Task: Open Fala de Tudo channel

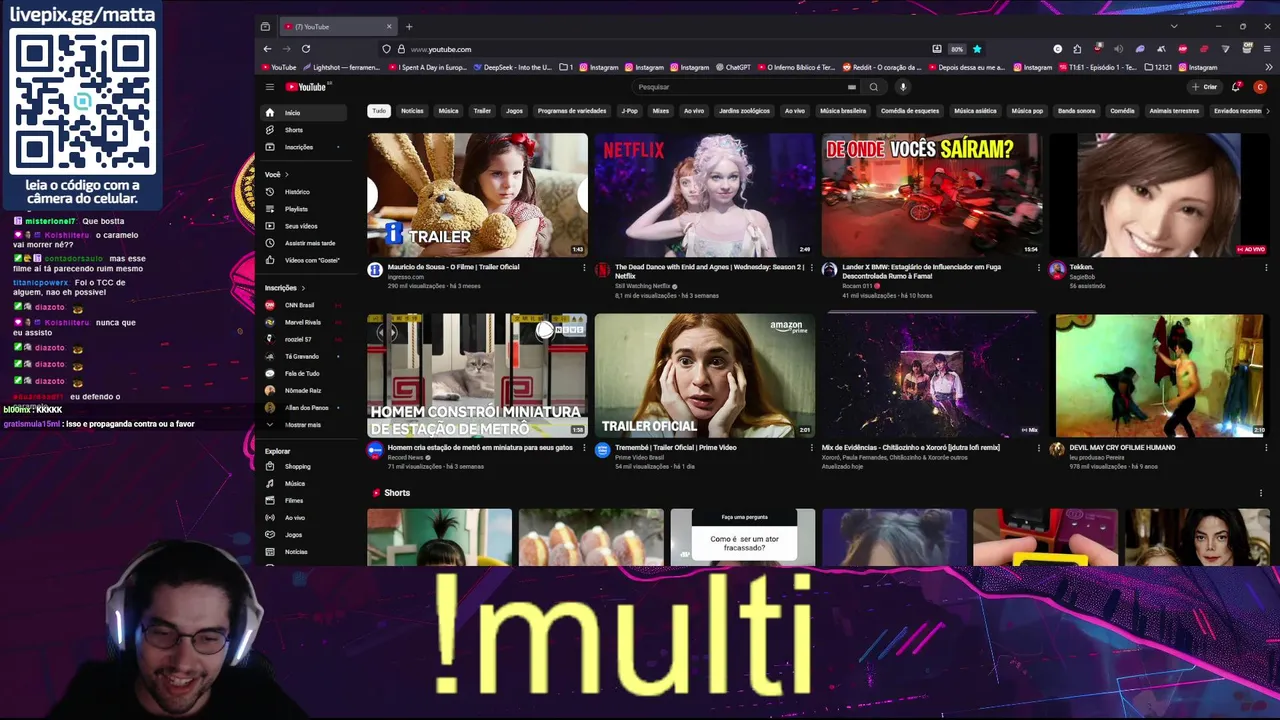Action: (x=304, y=373)
